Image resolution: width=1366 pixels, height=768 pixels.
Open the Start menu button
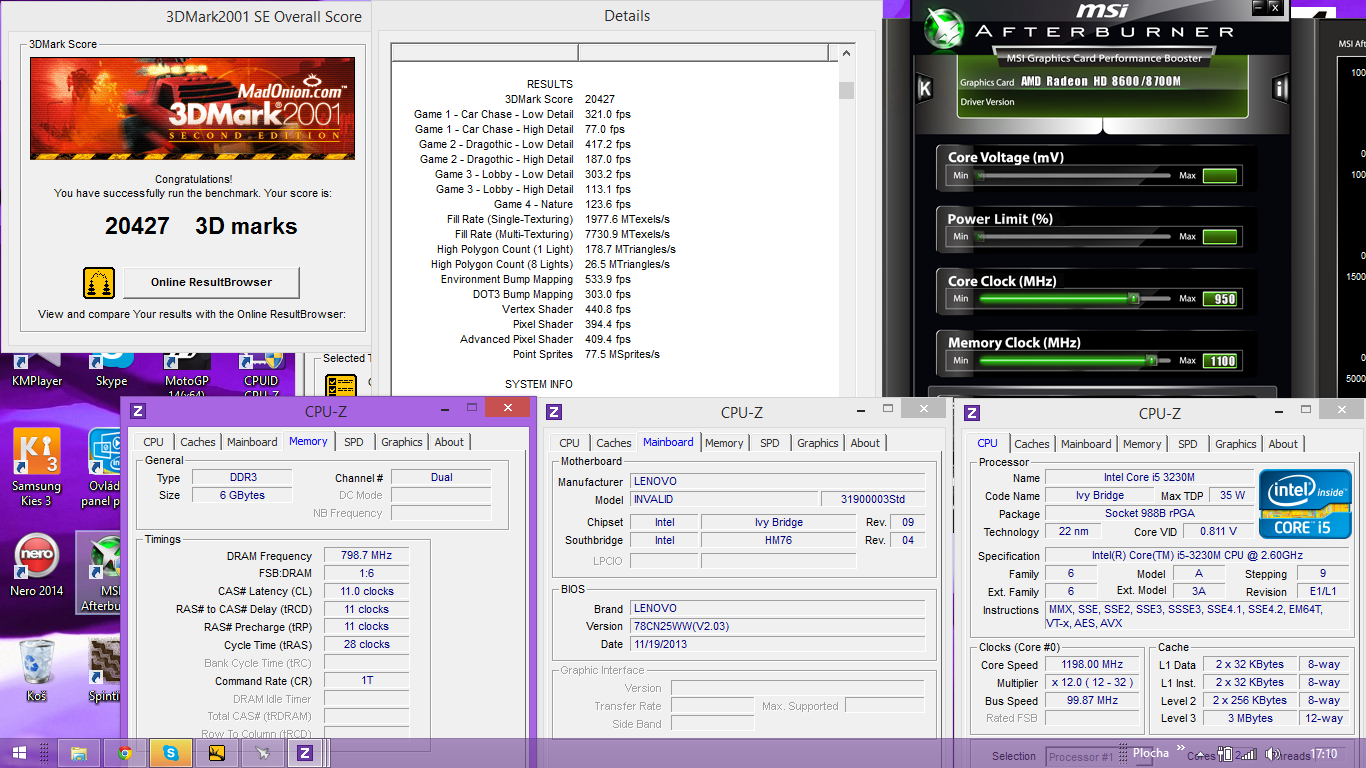pos(19,752)
